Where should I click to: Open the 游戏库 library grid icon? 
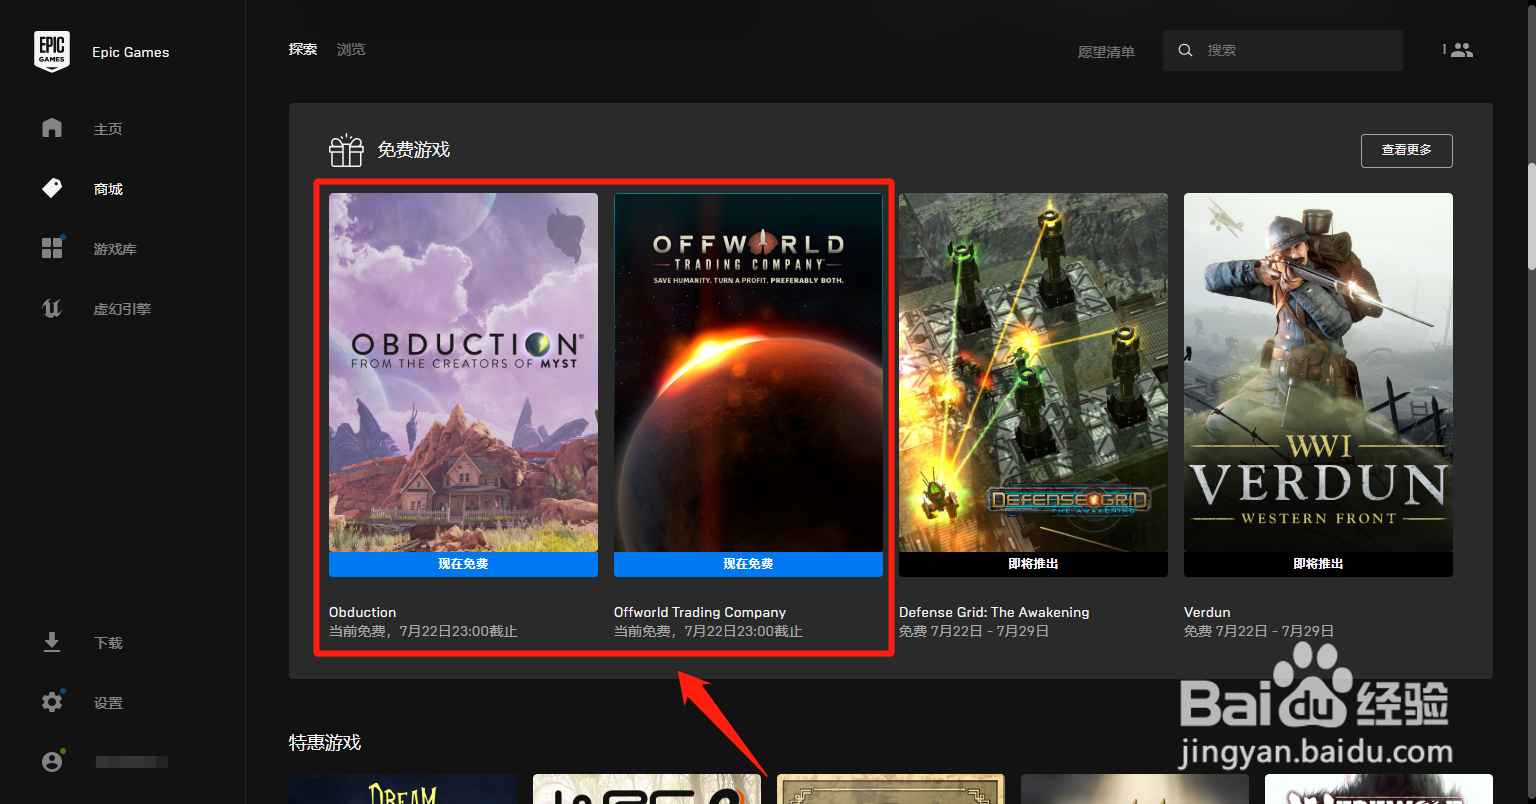[x=52, y=248]
